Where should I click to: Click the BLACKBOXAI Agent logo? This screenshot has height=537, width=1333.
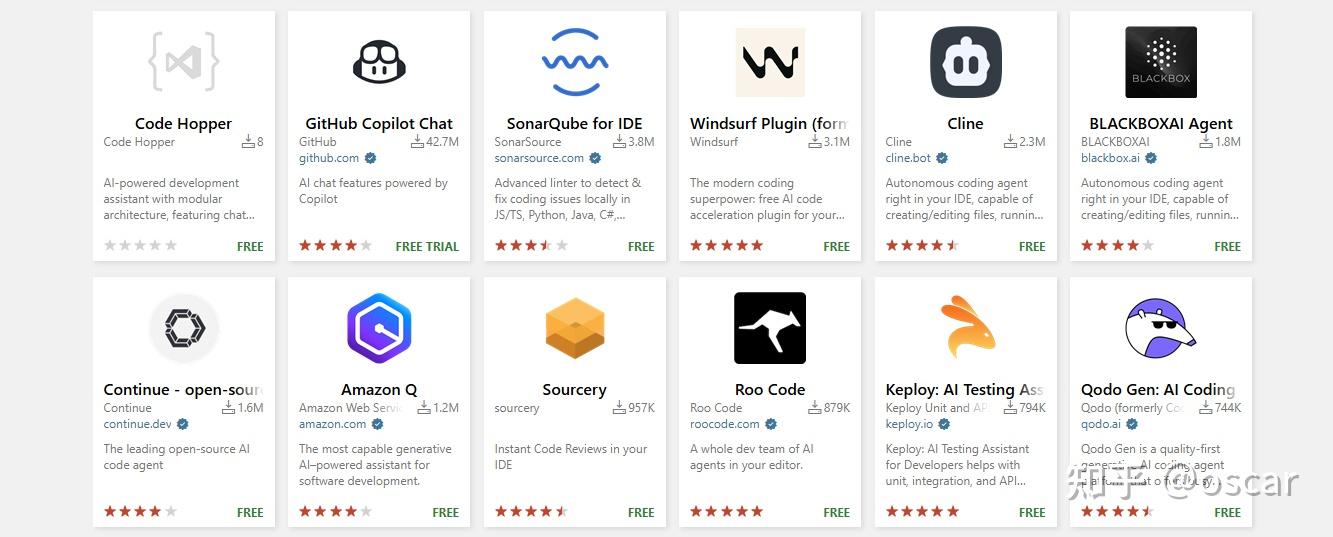pos(1161,62)
